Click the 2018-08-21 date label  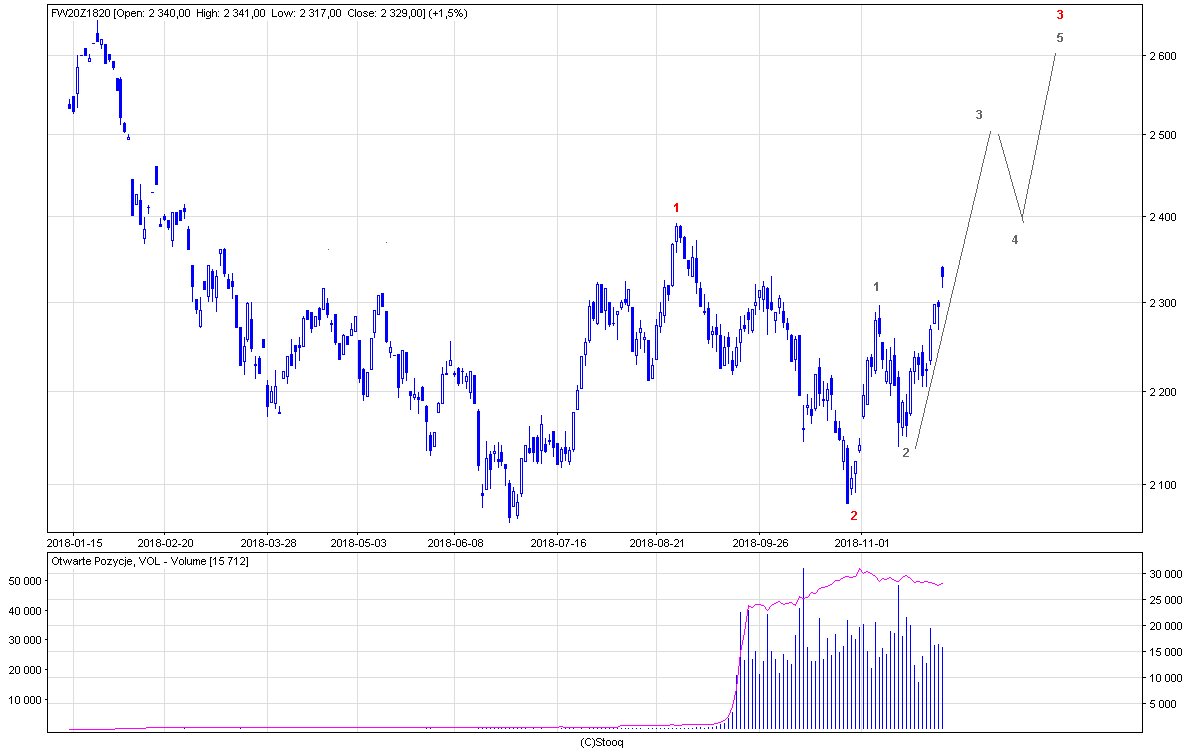tap(657, 541)
